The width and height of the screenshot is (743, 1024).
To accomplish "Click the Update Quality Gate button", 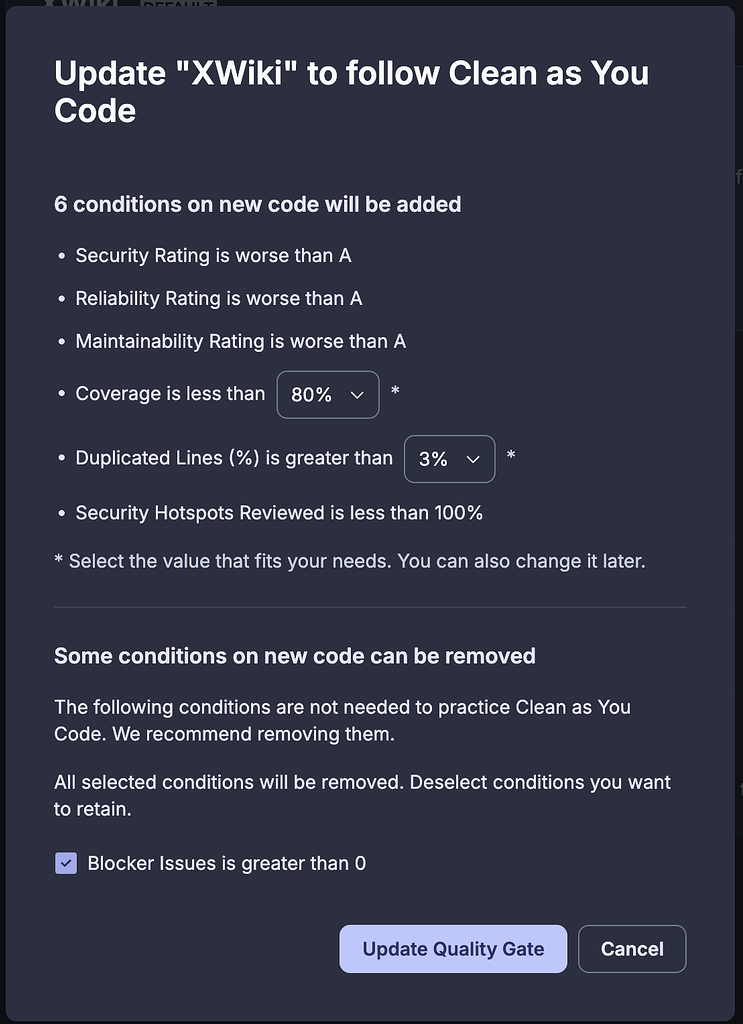I will pyautogui.click(x=453, y=949).
